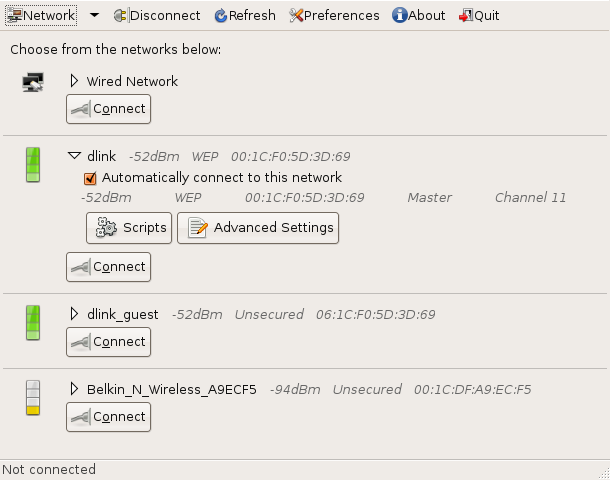Click the dlink signal strength icon
Image resolution: width=610 pixels, height=480 pixels.
(x=33, y=164)
